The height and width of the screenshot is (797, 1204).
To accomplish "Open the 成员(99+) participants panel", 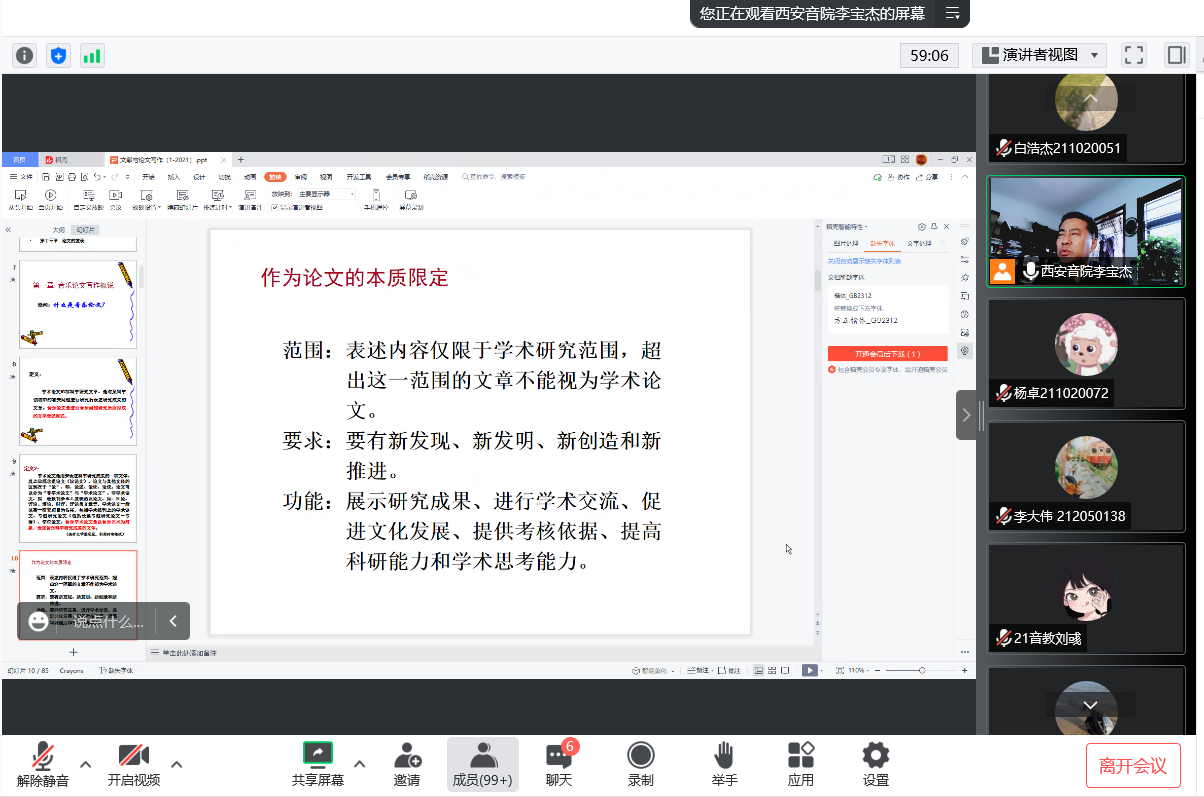I will click(x=483, y=764).
